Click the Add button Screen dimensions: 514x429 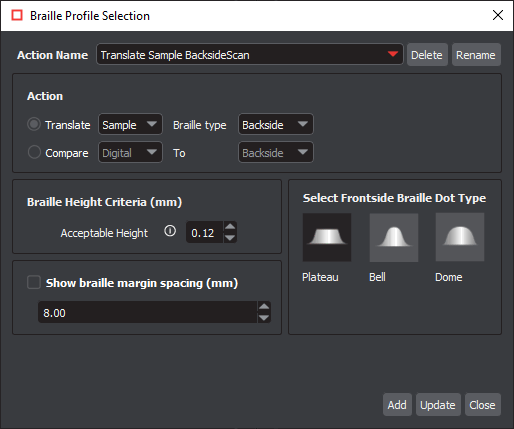[397, 405]
